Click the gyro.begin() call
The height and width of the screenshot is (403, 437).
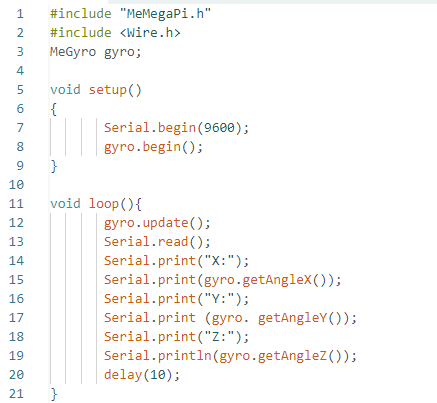(153, 147)
